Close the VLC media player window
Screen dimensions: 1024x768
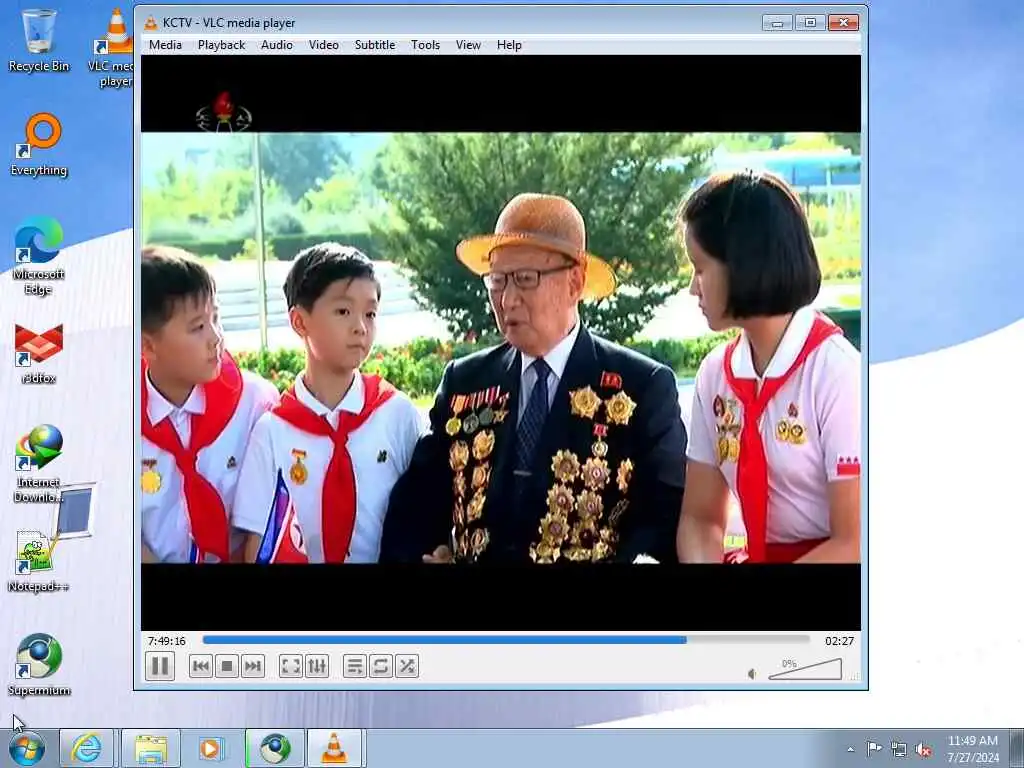coord(843,23)
